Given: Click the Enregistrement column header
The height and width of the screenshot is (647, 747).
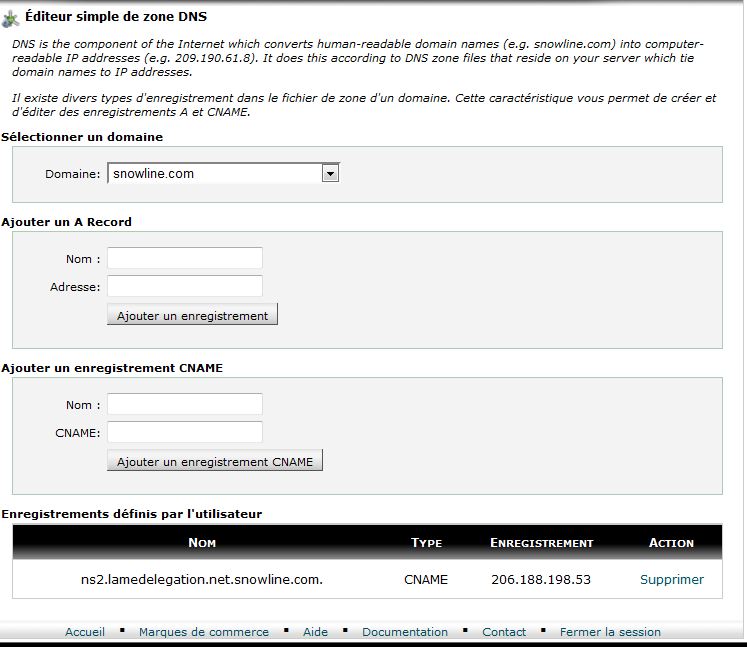Looking at the screenshot, I should 541,543.
